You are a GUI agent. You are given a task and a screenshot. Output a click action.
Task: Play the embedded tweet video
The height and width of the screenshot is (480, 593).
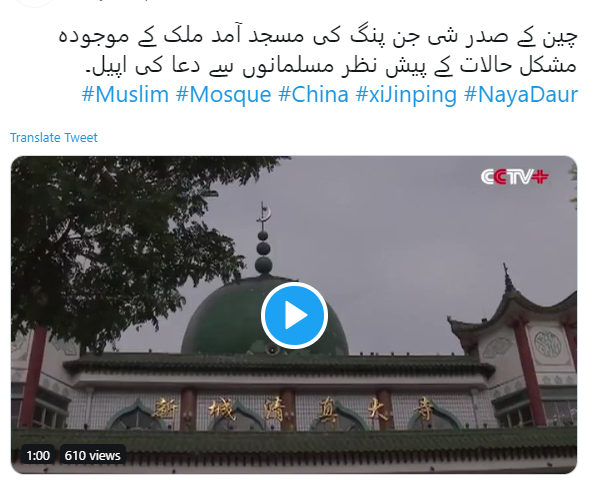point(294,315)
